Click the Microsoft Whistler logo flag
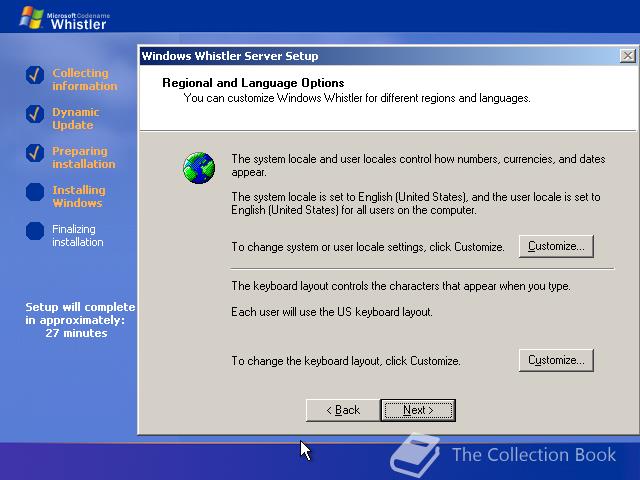 (x=31, y=18)
